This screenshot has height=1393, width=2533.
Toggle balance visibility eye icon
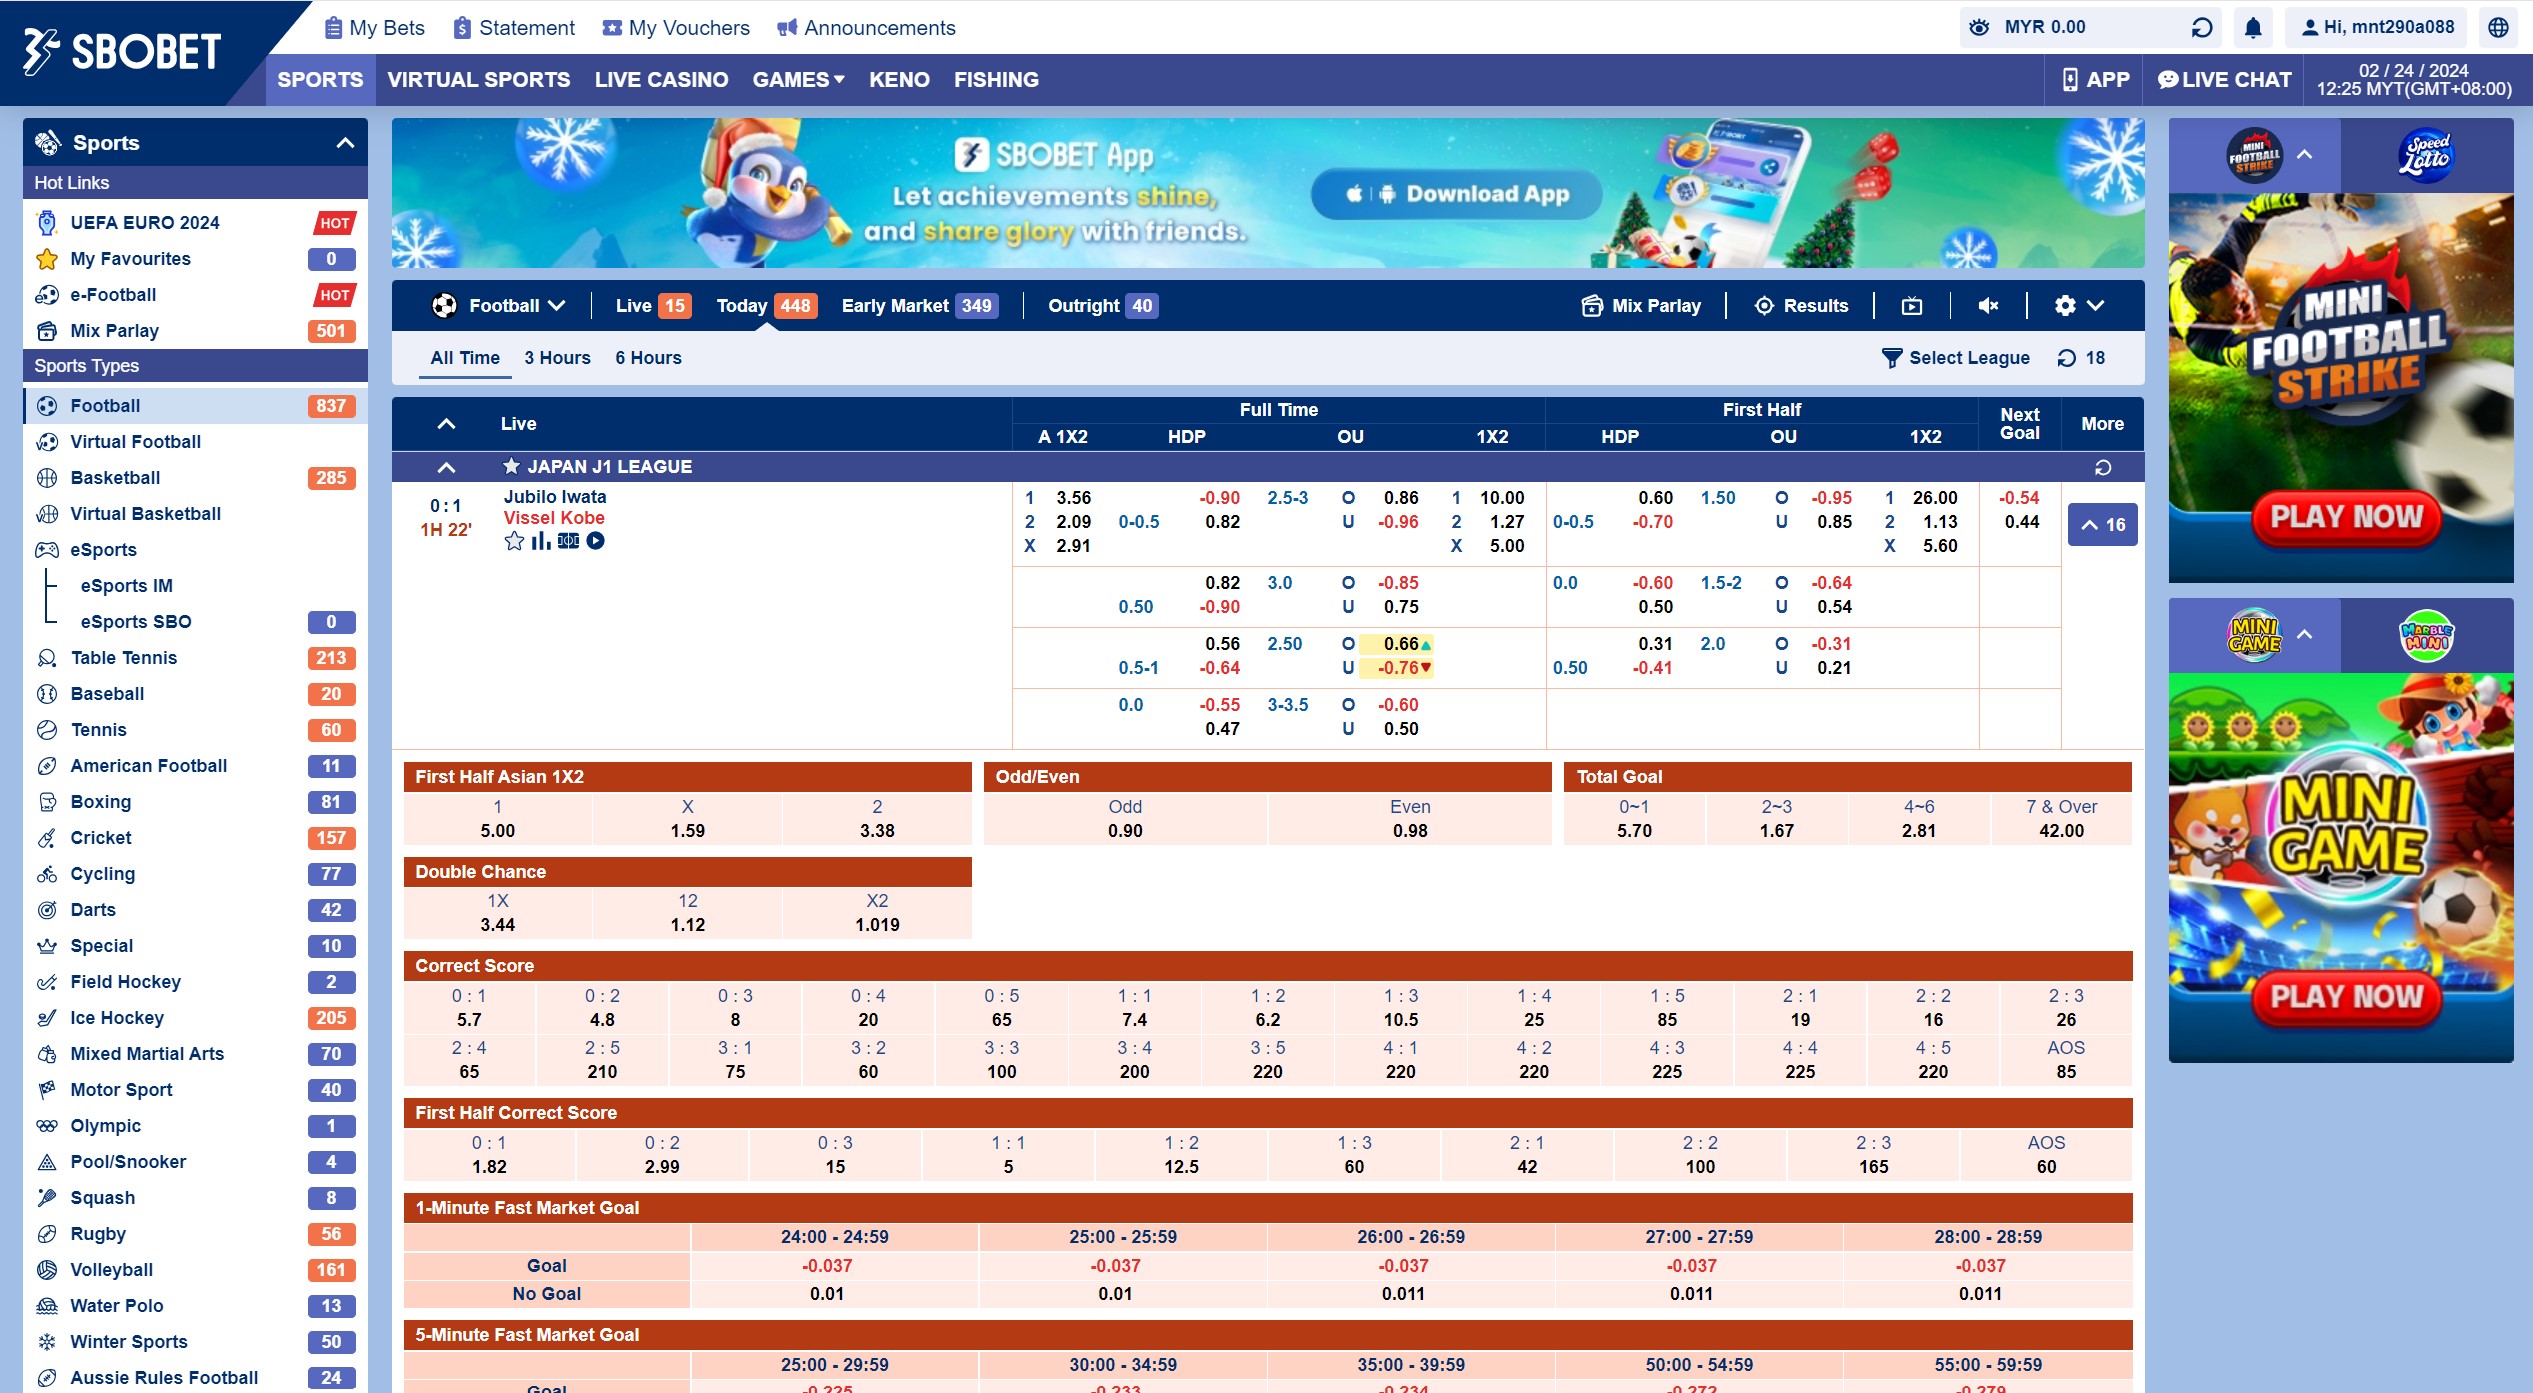pos(1978,27)
